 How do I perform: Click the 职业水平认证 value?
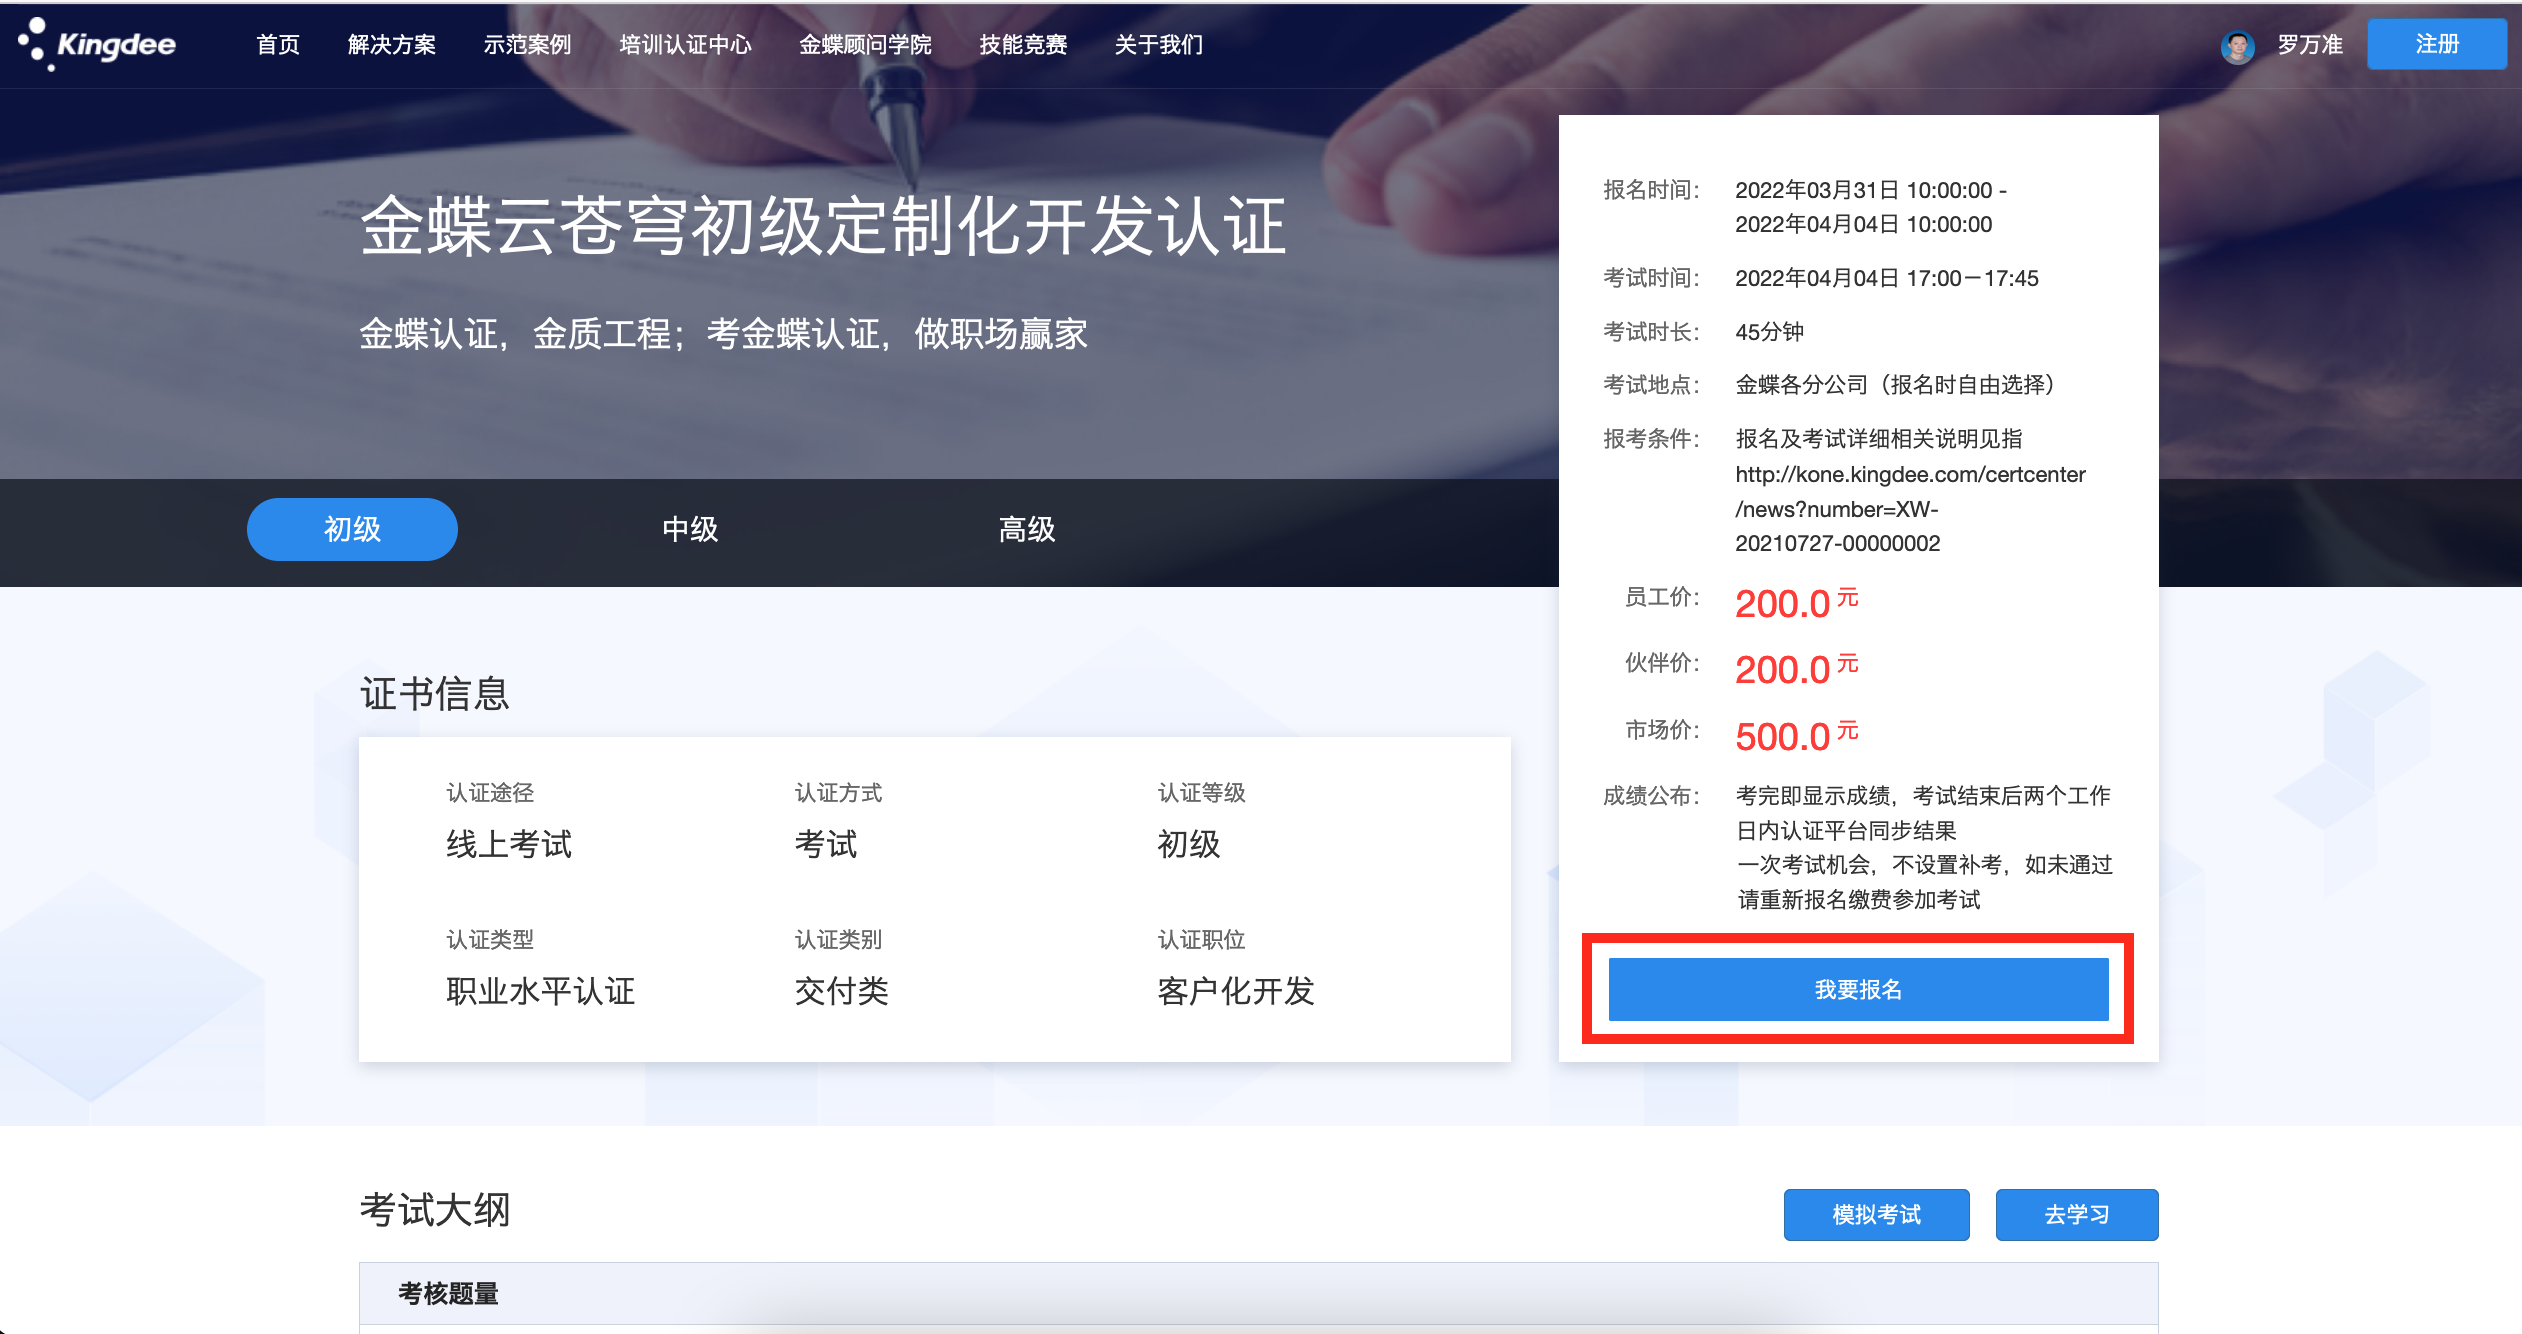click(540, 991)
